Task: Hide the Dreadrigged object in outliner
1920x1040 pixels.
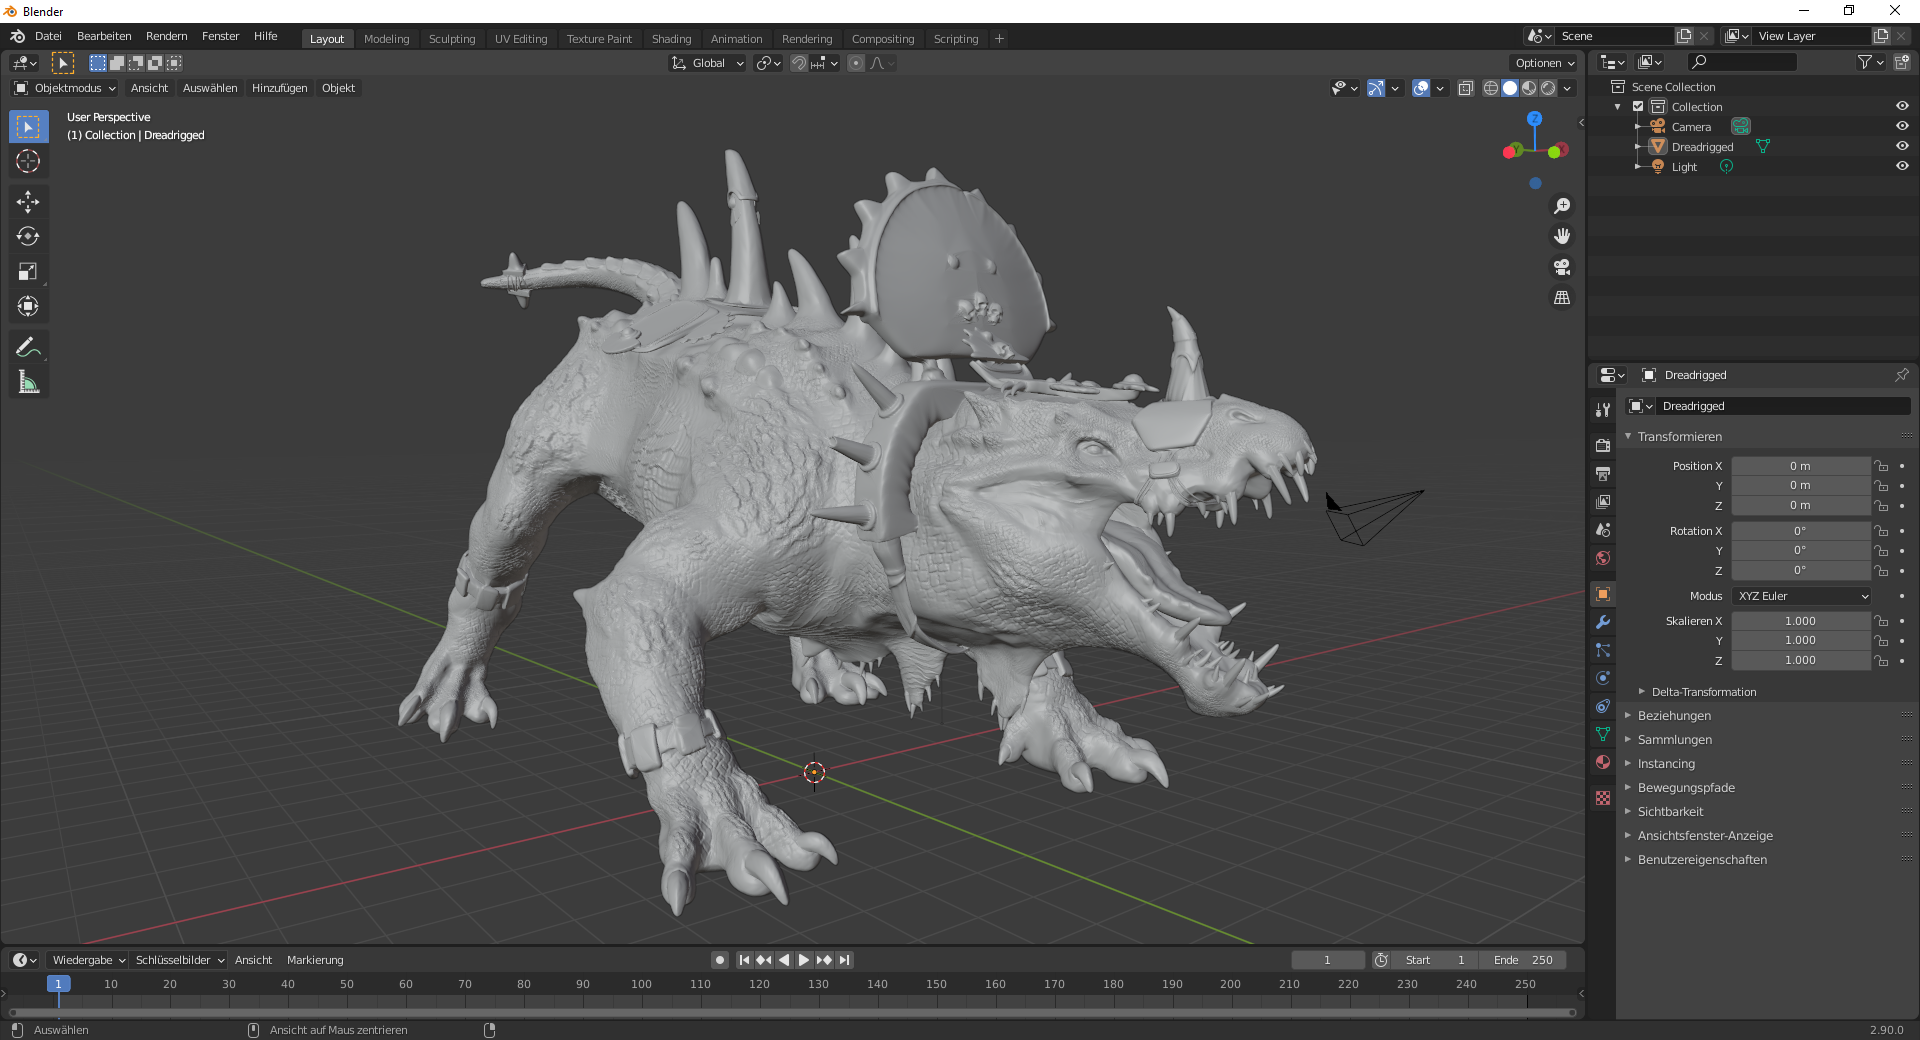Action: (x=1902, y=146)
